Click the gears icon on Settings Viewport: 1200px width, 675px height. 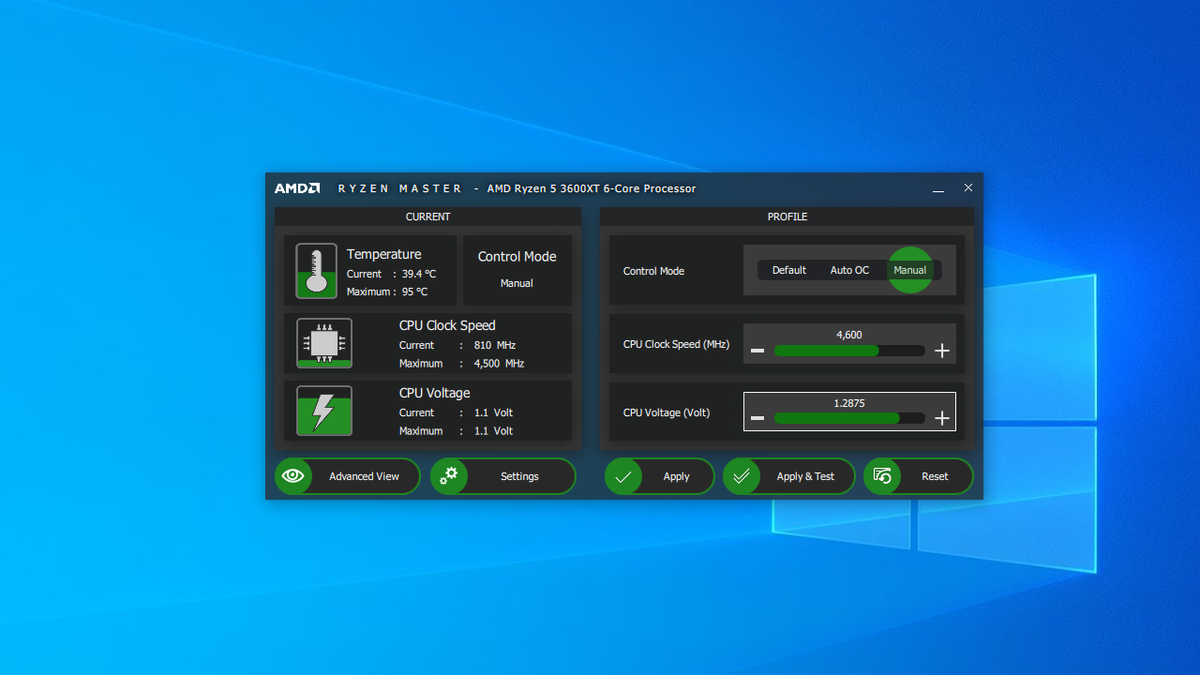pos(449,476)
